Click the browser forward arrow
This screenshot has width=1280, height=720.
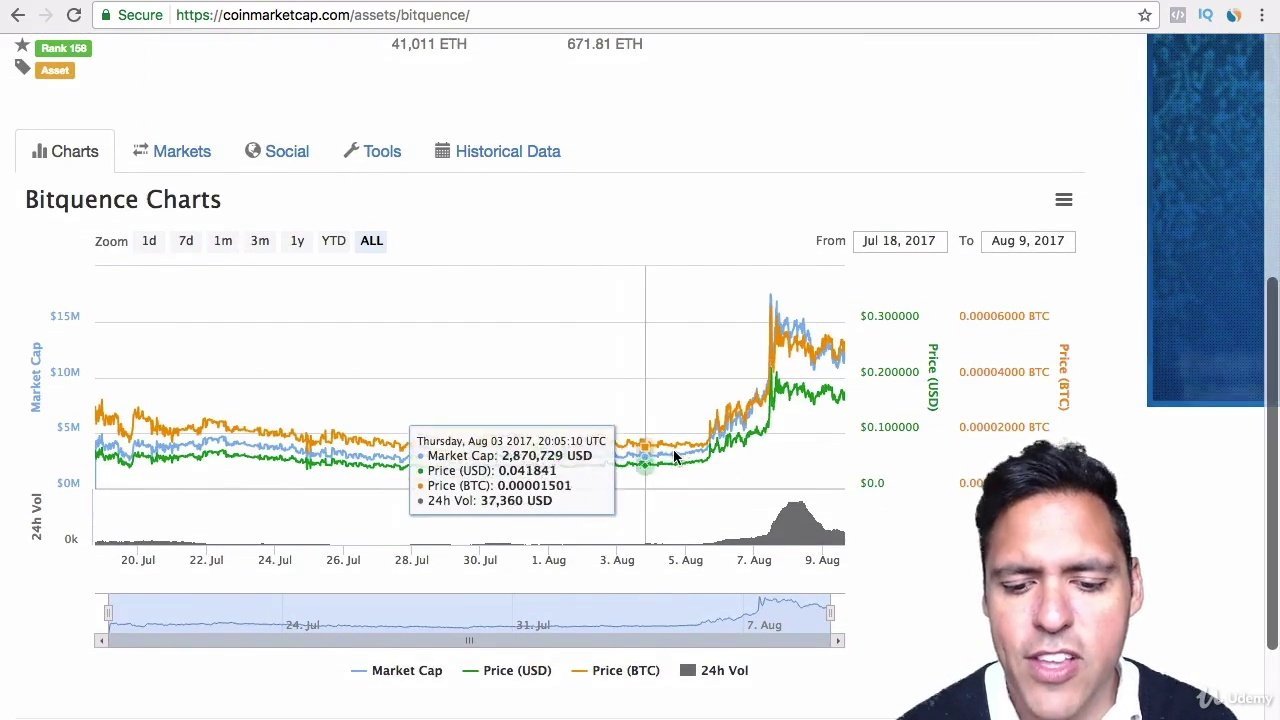click(x=44, y=15)
